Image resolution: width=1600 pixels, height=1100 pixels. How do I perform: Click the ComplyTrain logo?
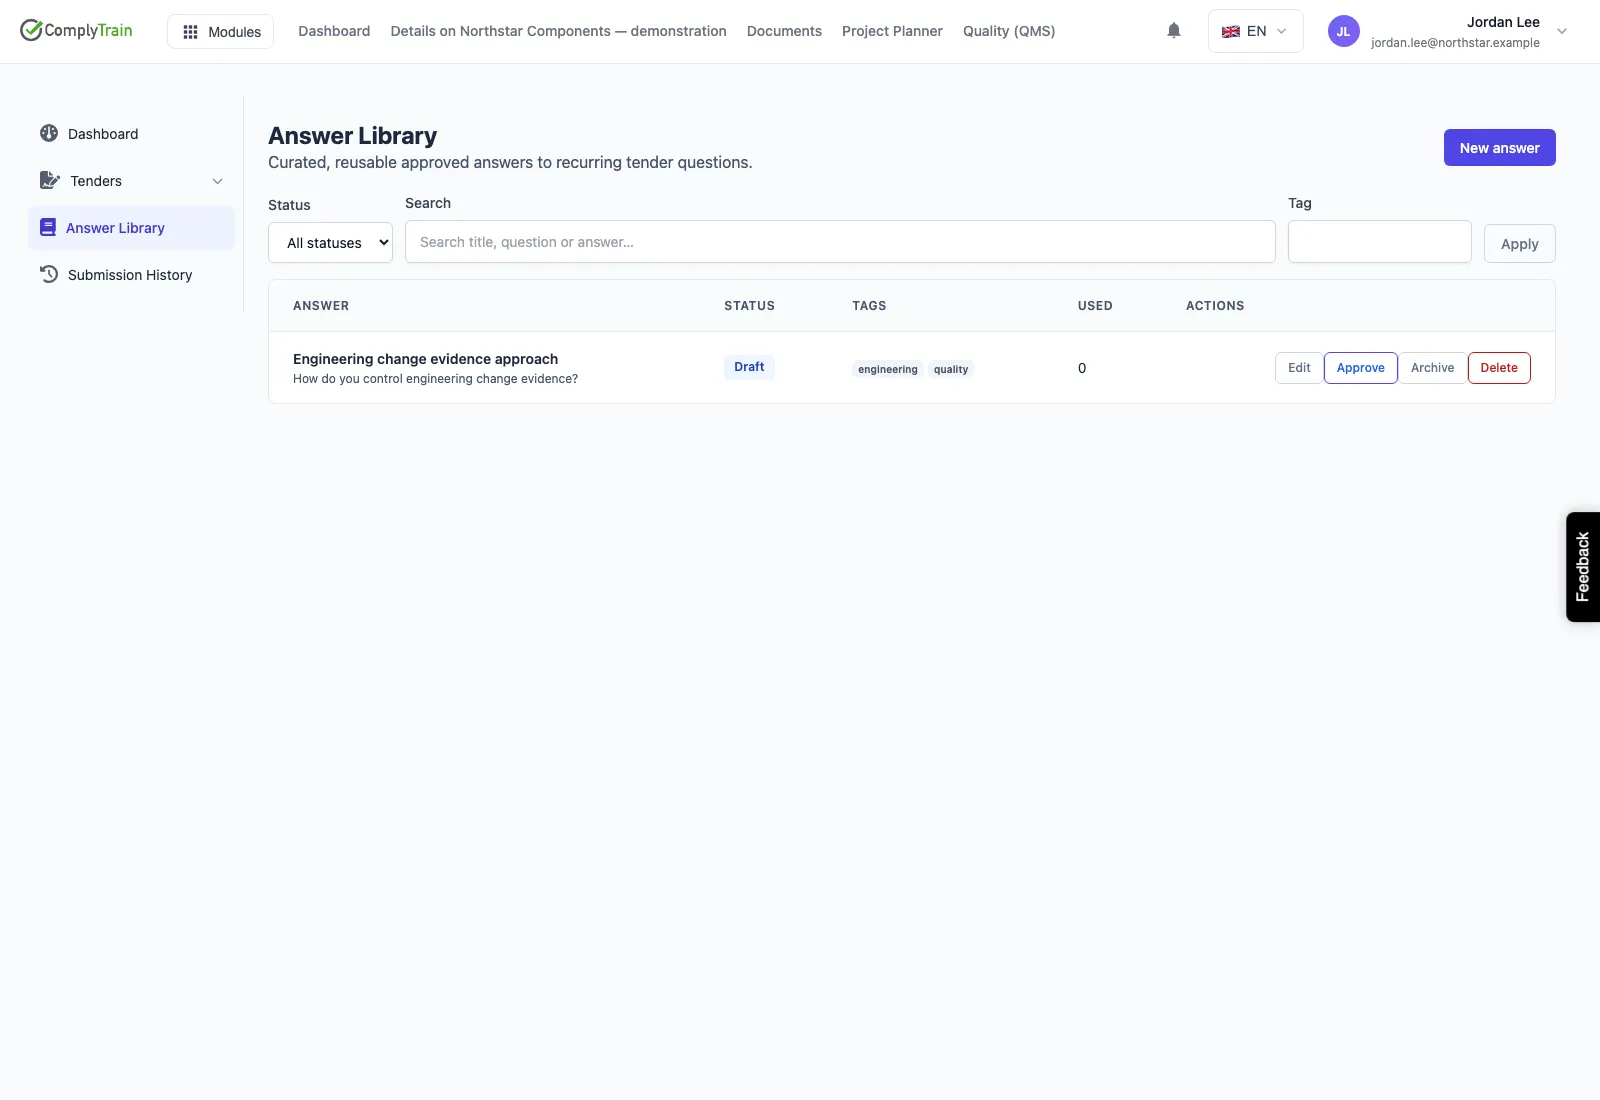76,30
